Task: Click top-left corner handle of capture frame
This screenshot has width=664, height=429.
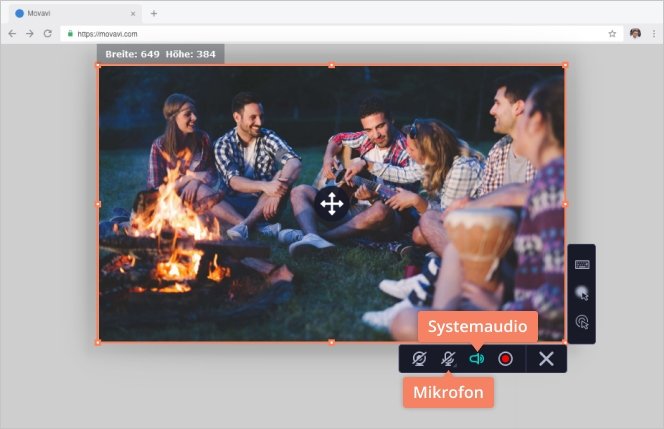Action: coord(98,65)
